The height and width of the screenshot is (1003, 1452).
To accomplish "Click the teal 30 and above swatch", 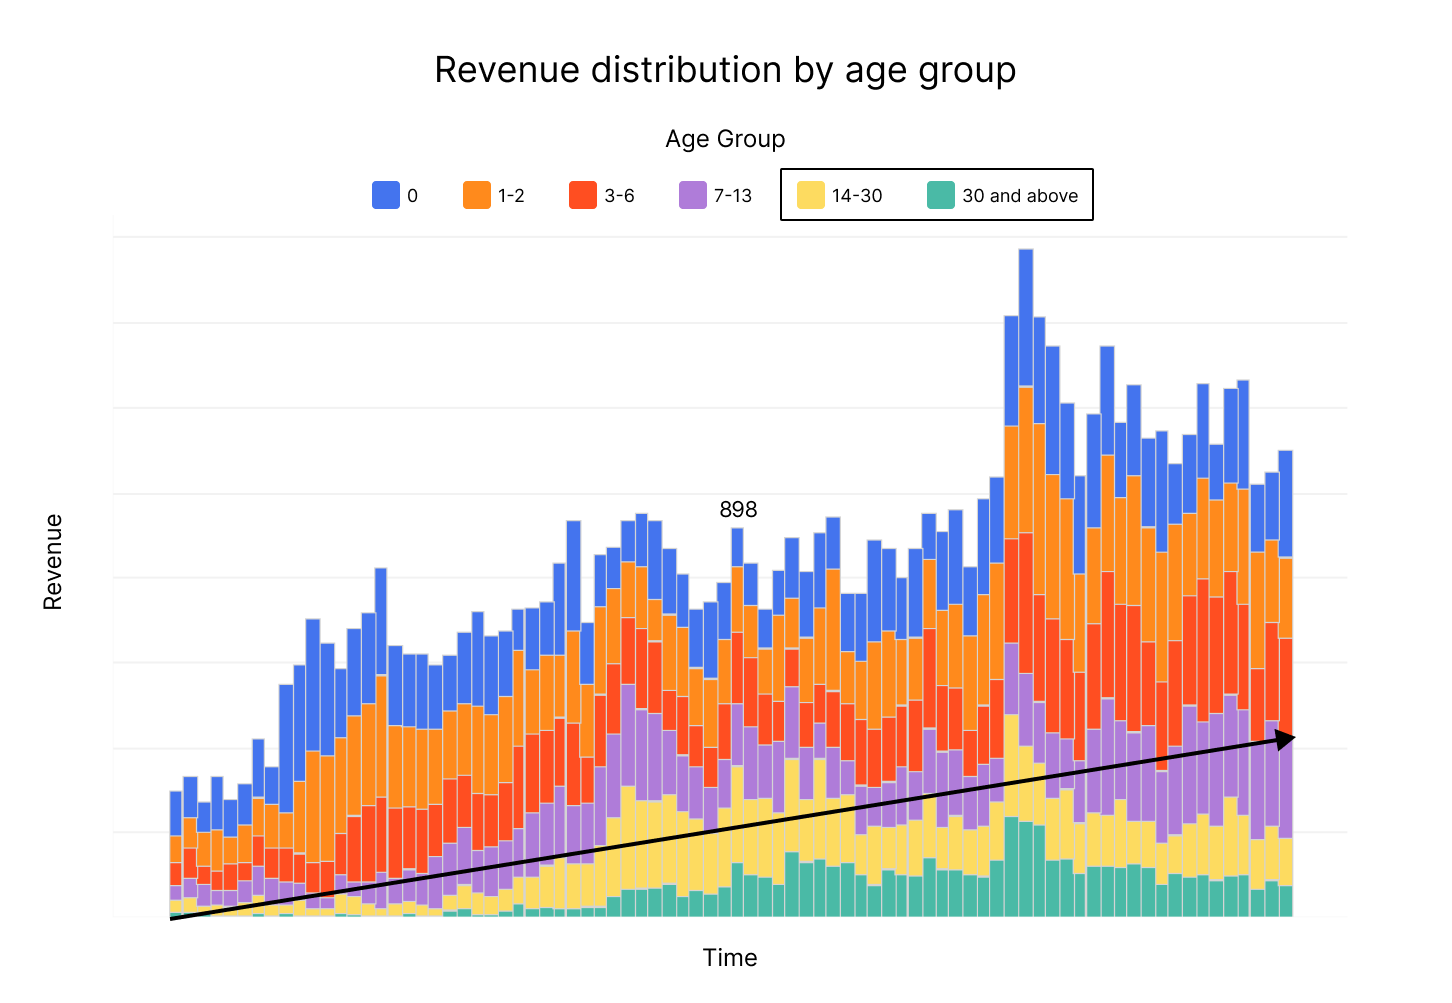I will click(941, 195).
